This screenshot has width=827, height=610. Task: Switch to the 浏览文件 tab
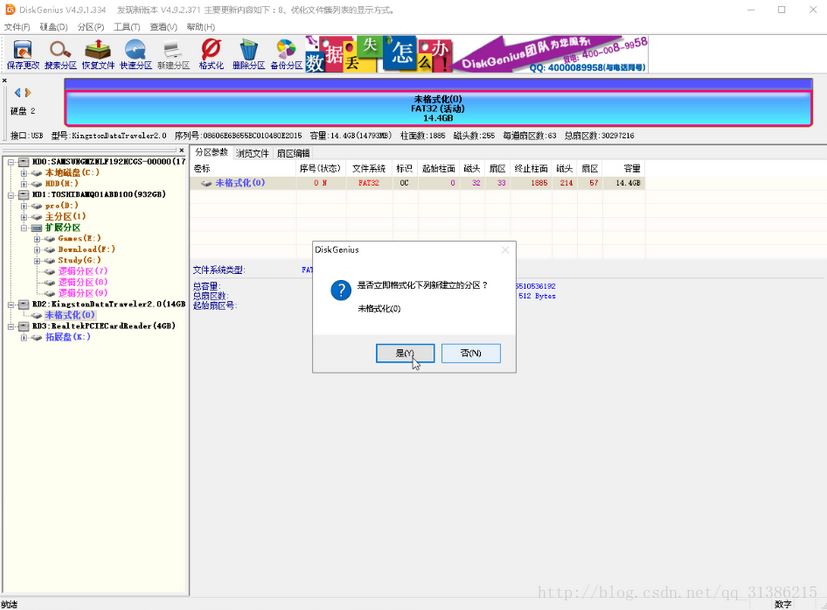pyautogui.click(x=252, y=153)
